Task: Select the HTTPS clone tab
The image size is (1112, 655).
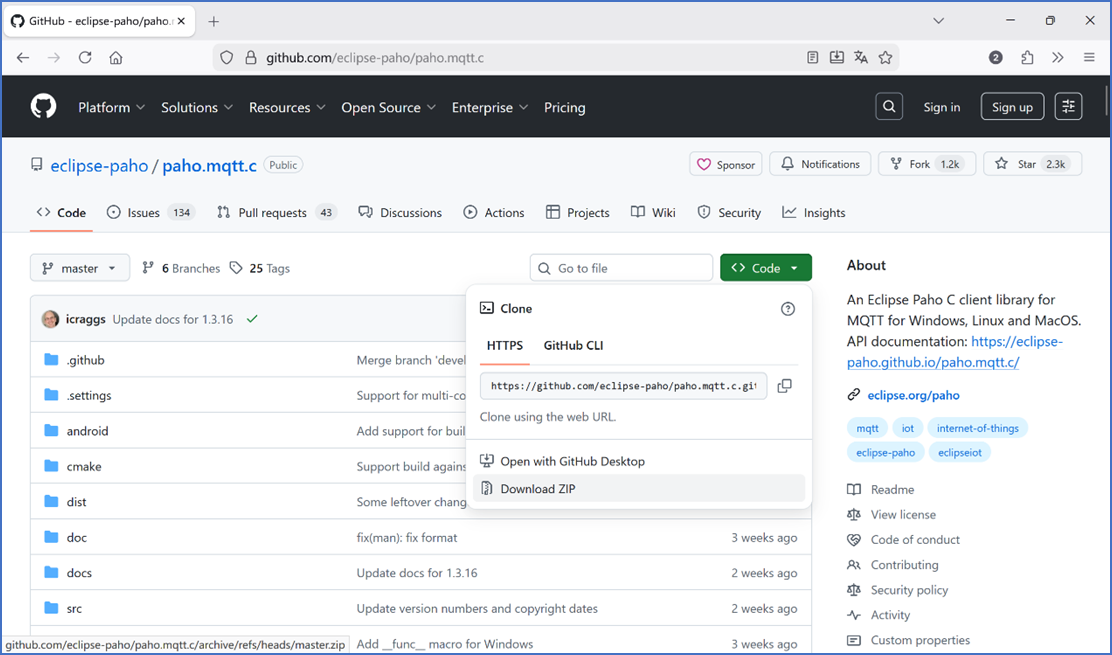Action: pyautogui.click(x=505, y=345)
